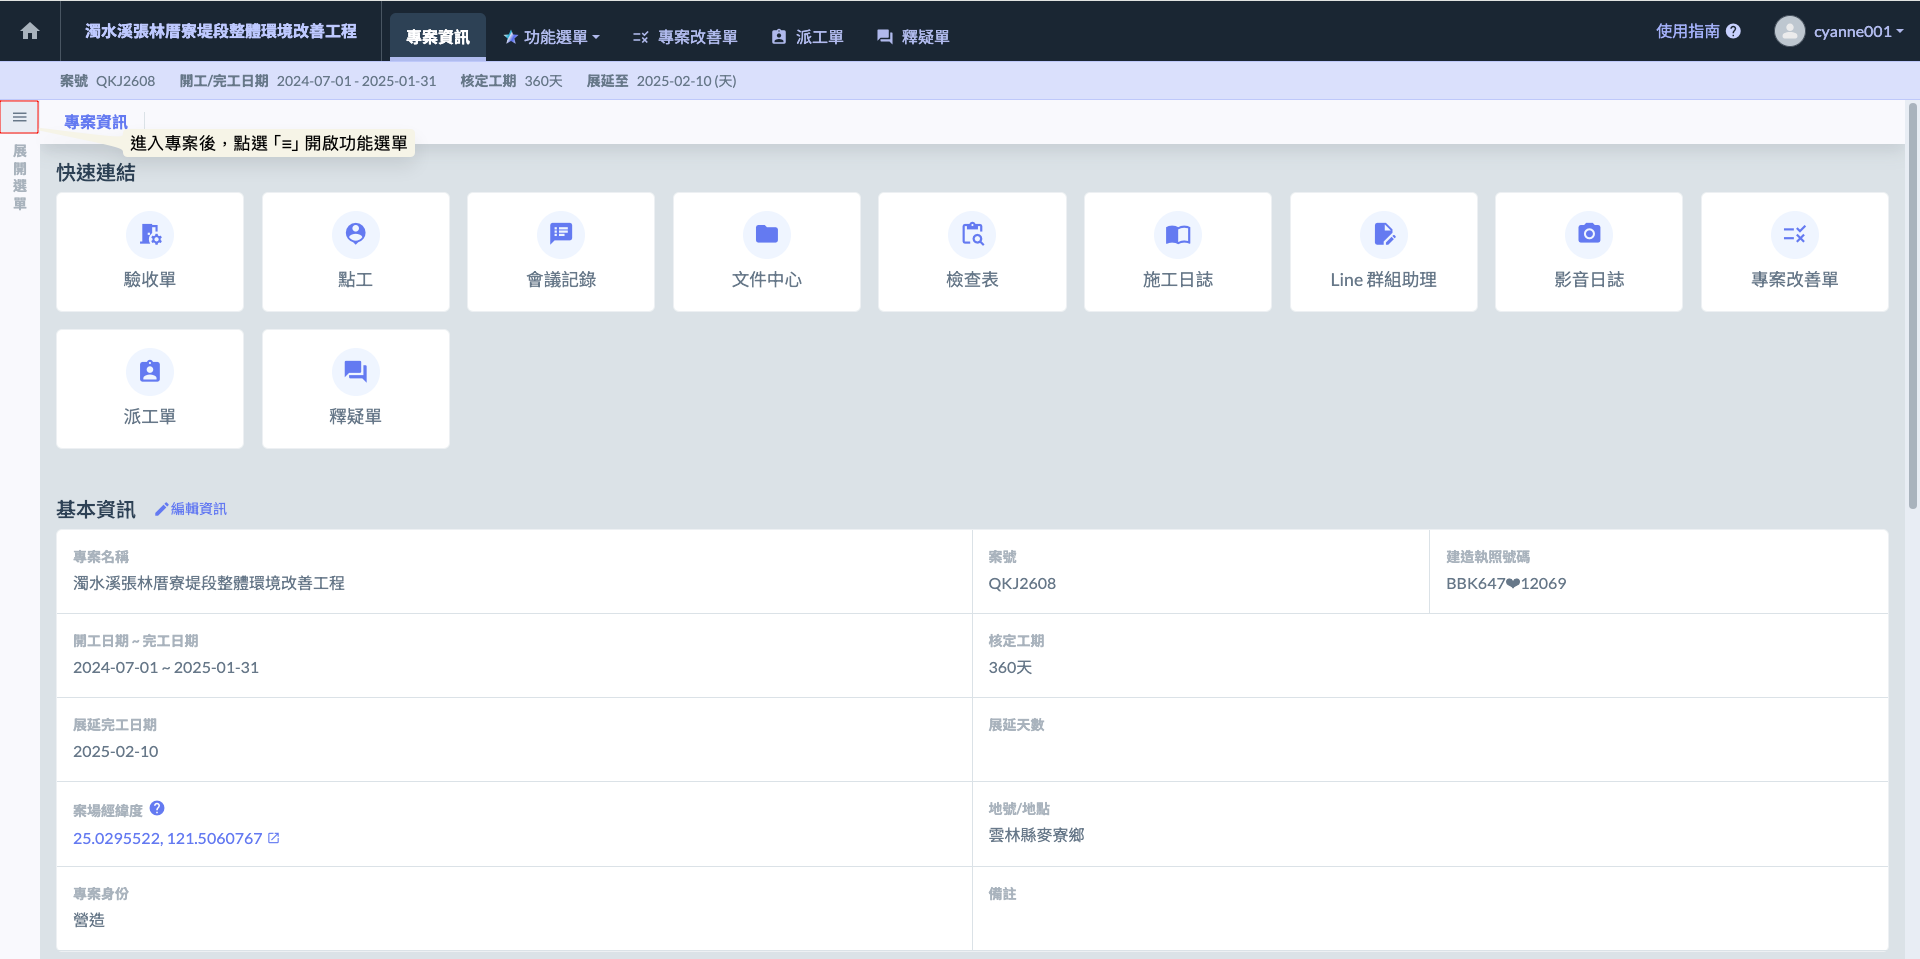Click the page vertical scrollbar

(1912, 300)
